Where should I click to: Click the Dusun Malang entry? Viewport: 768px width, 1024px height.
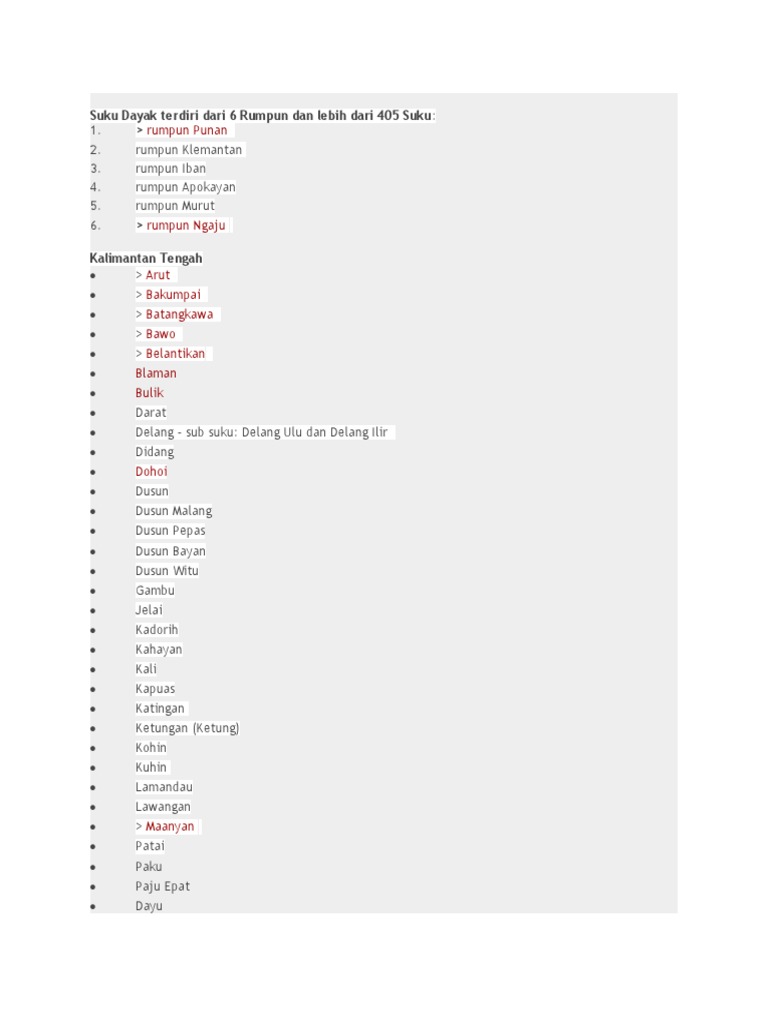point(174,511)
